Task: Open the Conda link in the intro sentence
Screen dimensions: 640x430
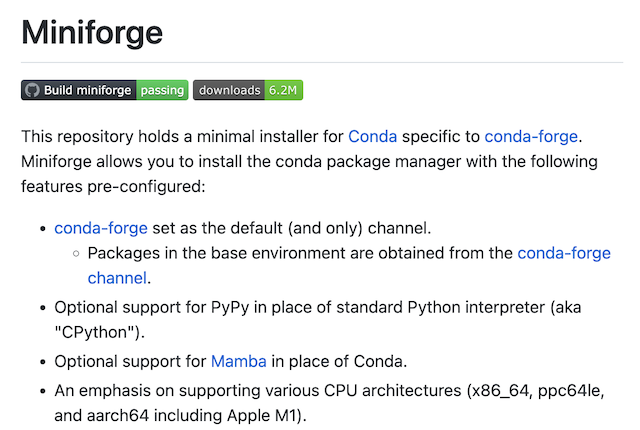Action: [x=372, y=137]
